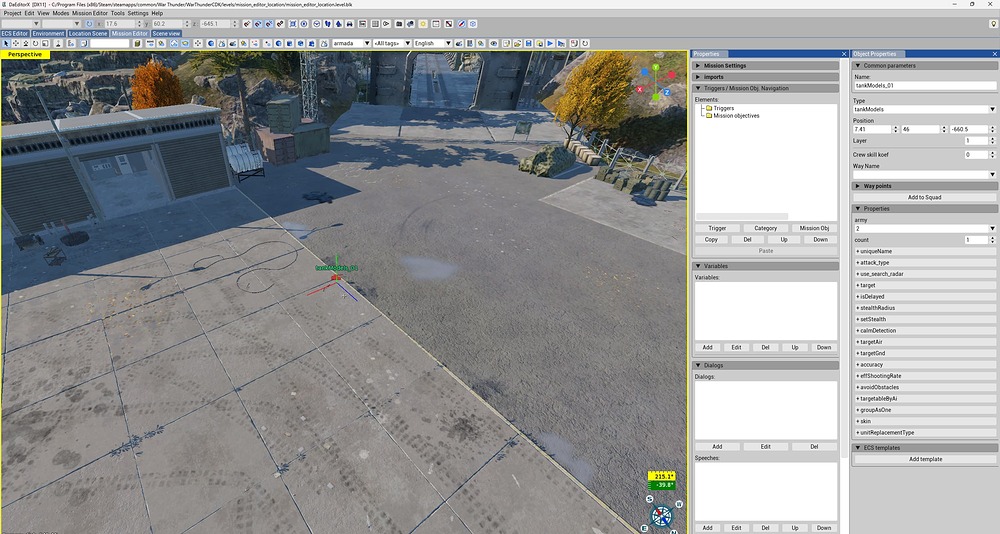Collapse the Dialogs section
This screenshot has width=1000, height=534.
[766, 366]
